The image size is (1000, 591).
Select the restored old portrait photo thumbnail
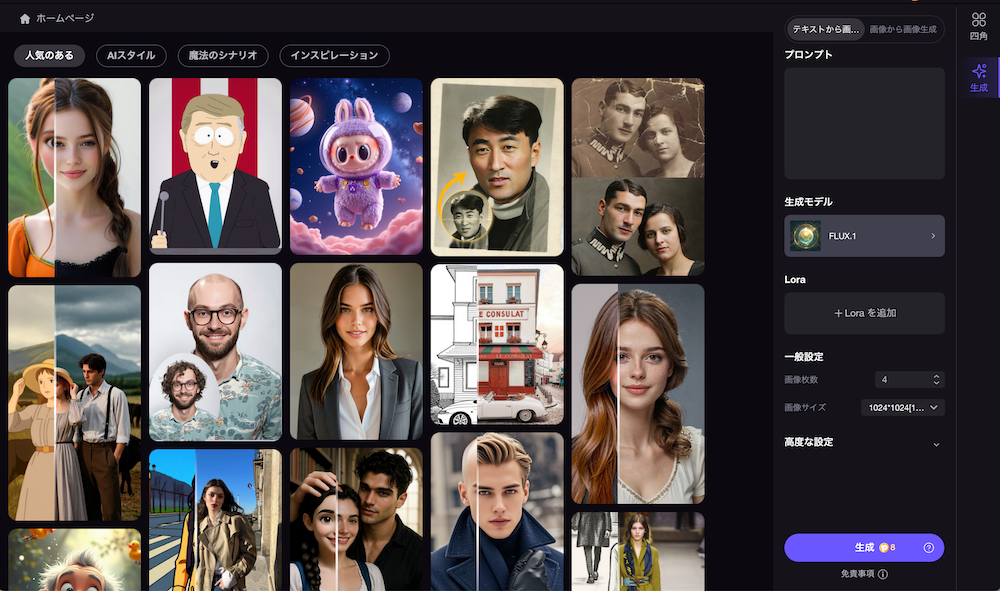pyautogui.click(x=497, y=167)
